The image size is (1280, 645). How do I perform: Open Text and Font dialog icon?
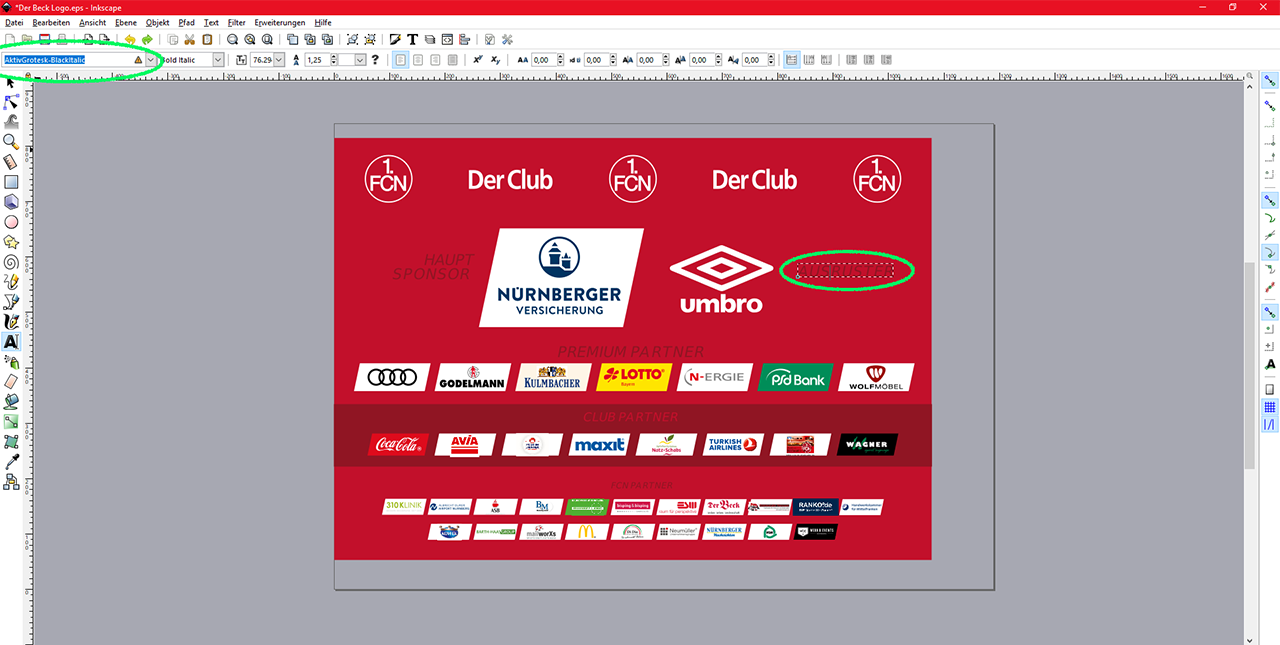(412, 40)
